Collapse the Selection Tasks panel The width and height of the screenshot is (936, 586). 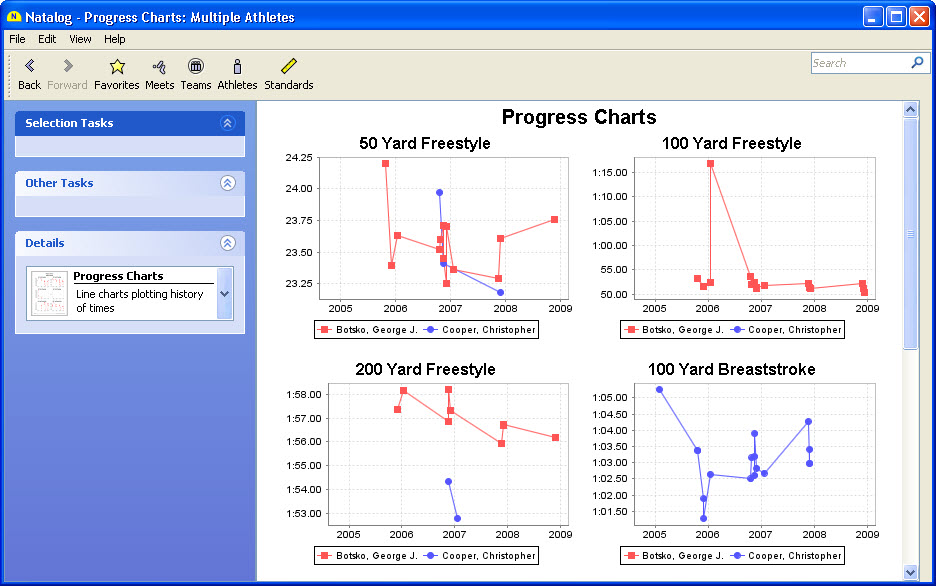227,123
